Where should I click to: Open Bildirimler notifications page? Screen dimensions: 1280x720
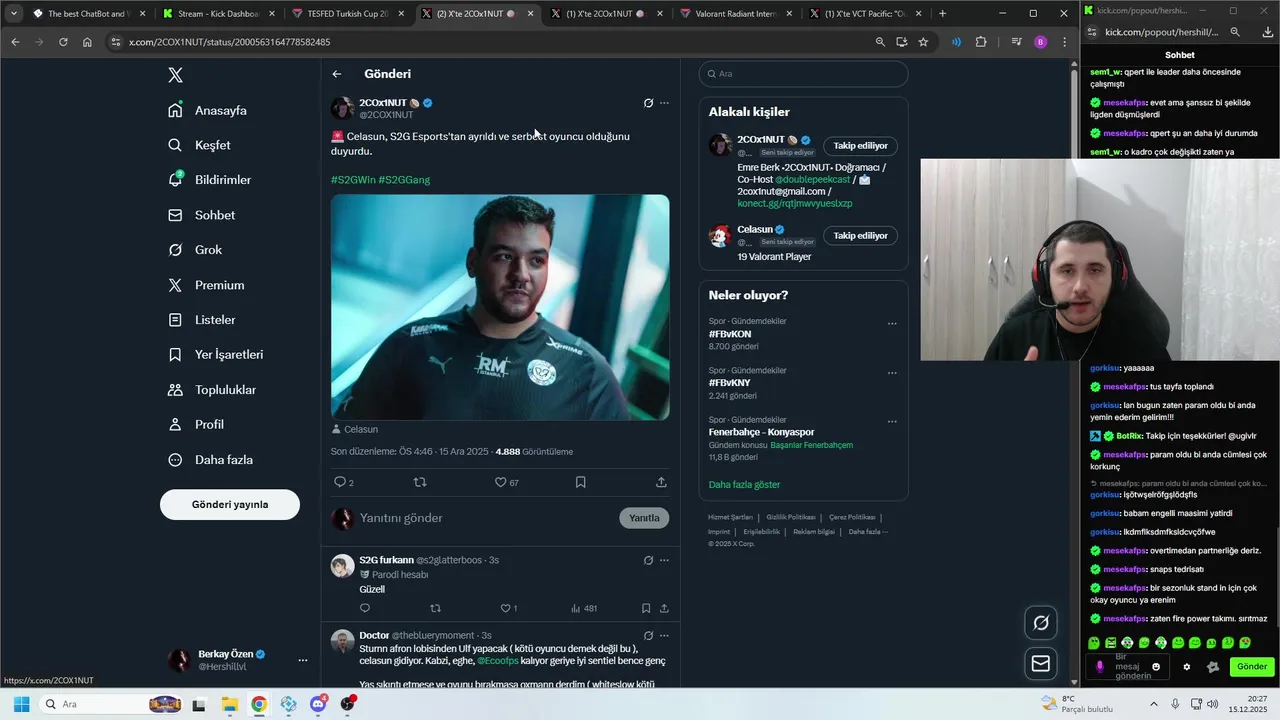[210, 180]
